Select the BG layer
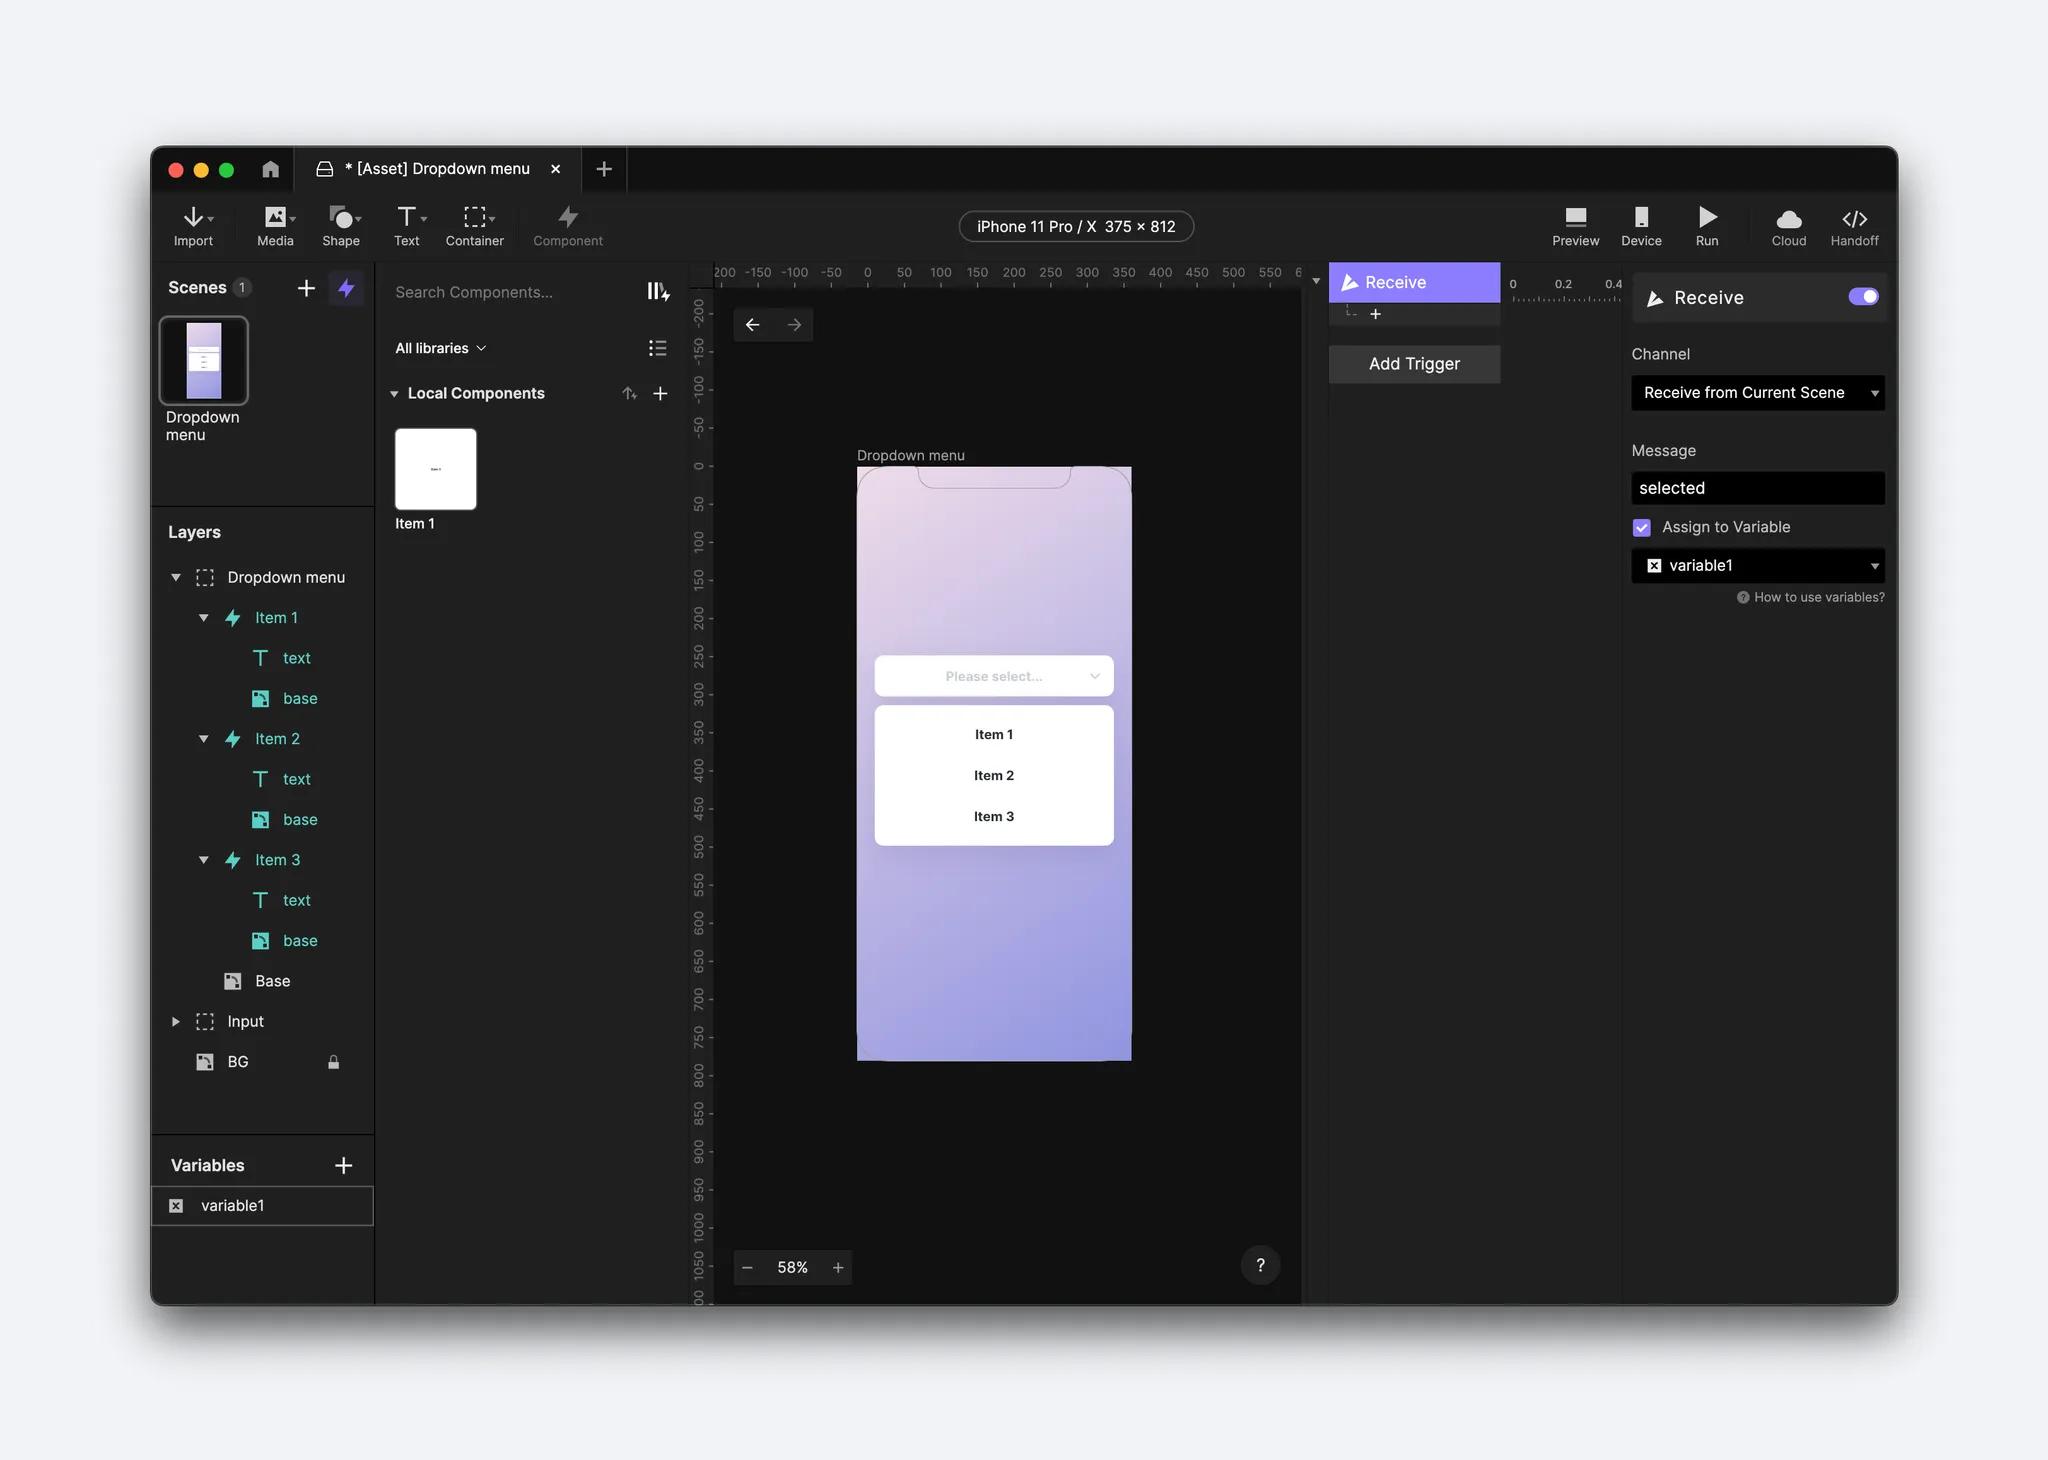The height and width of the screenshot is (1460, 2048). 262,1062
